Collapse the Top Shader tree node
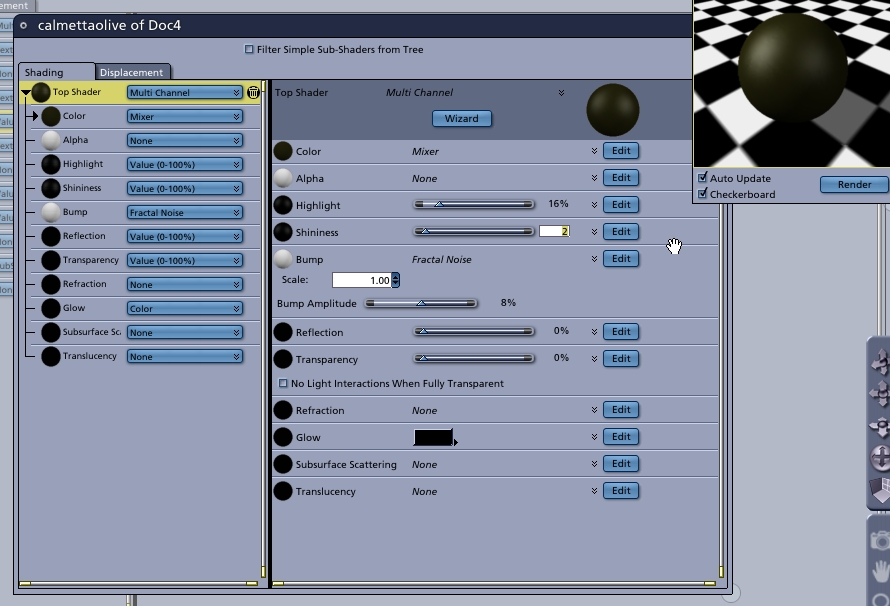 [26, 93]
